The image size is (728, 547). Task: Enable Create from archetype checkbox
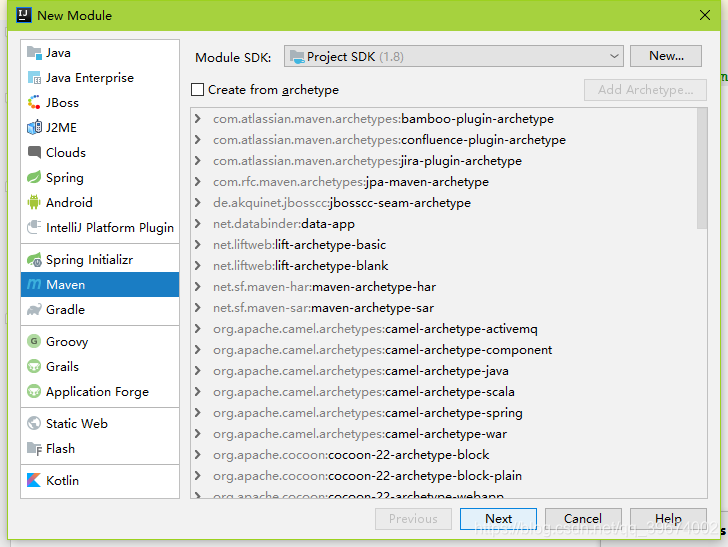click(197, 90)
